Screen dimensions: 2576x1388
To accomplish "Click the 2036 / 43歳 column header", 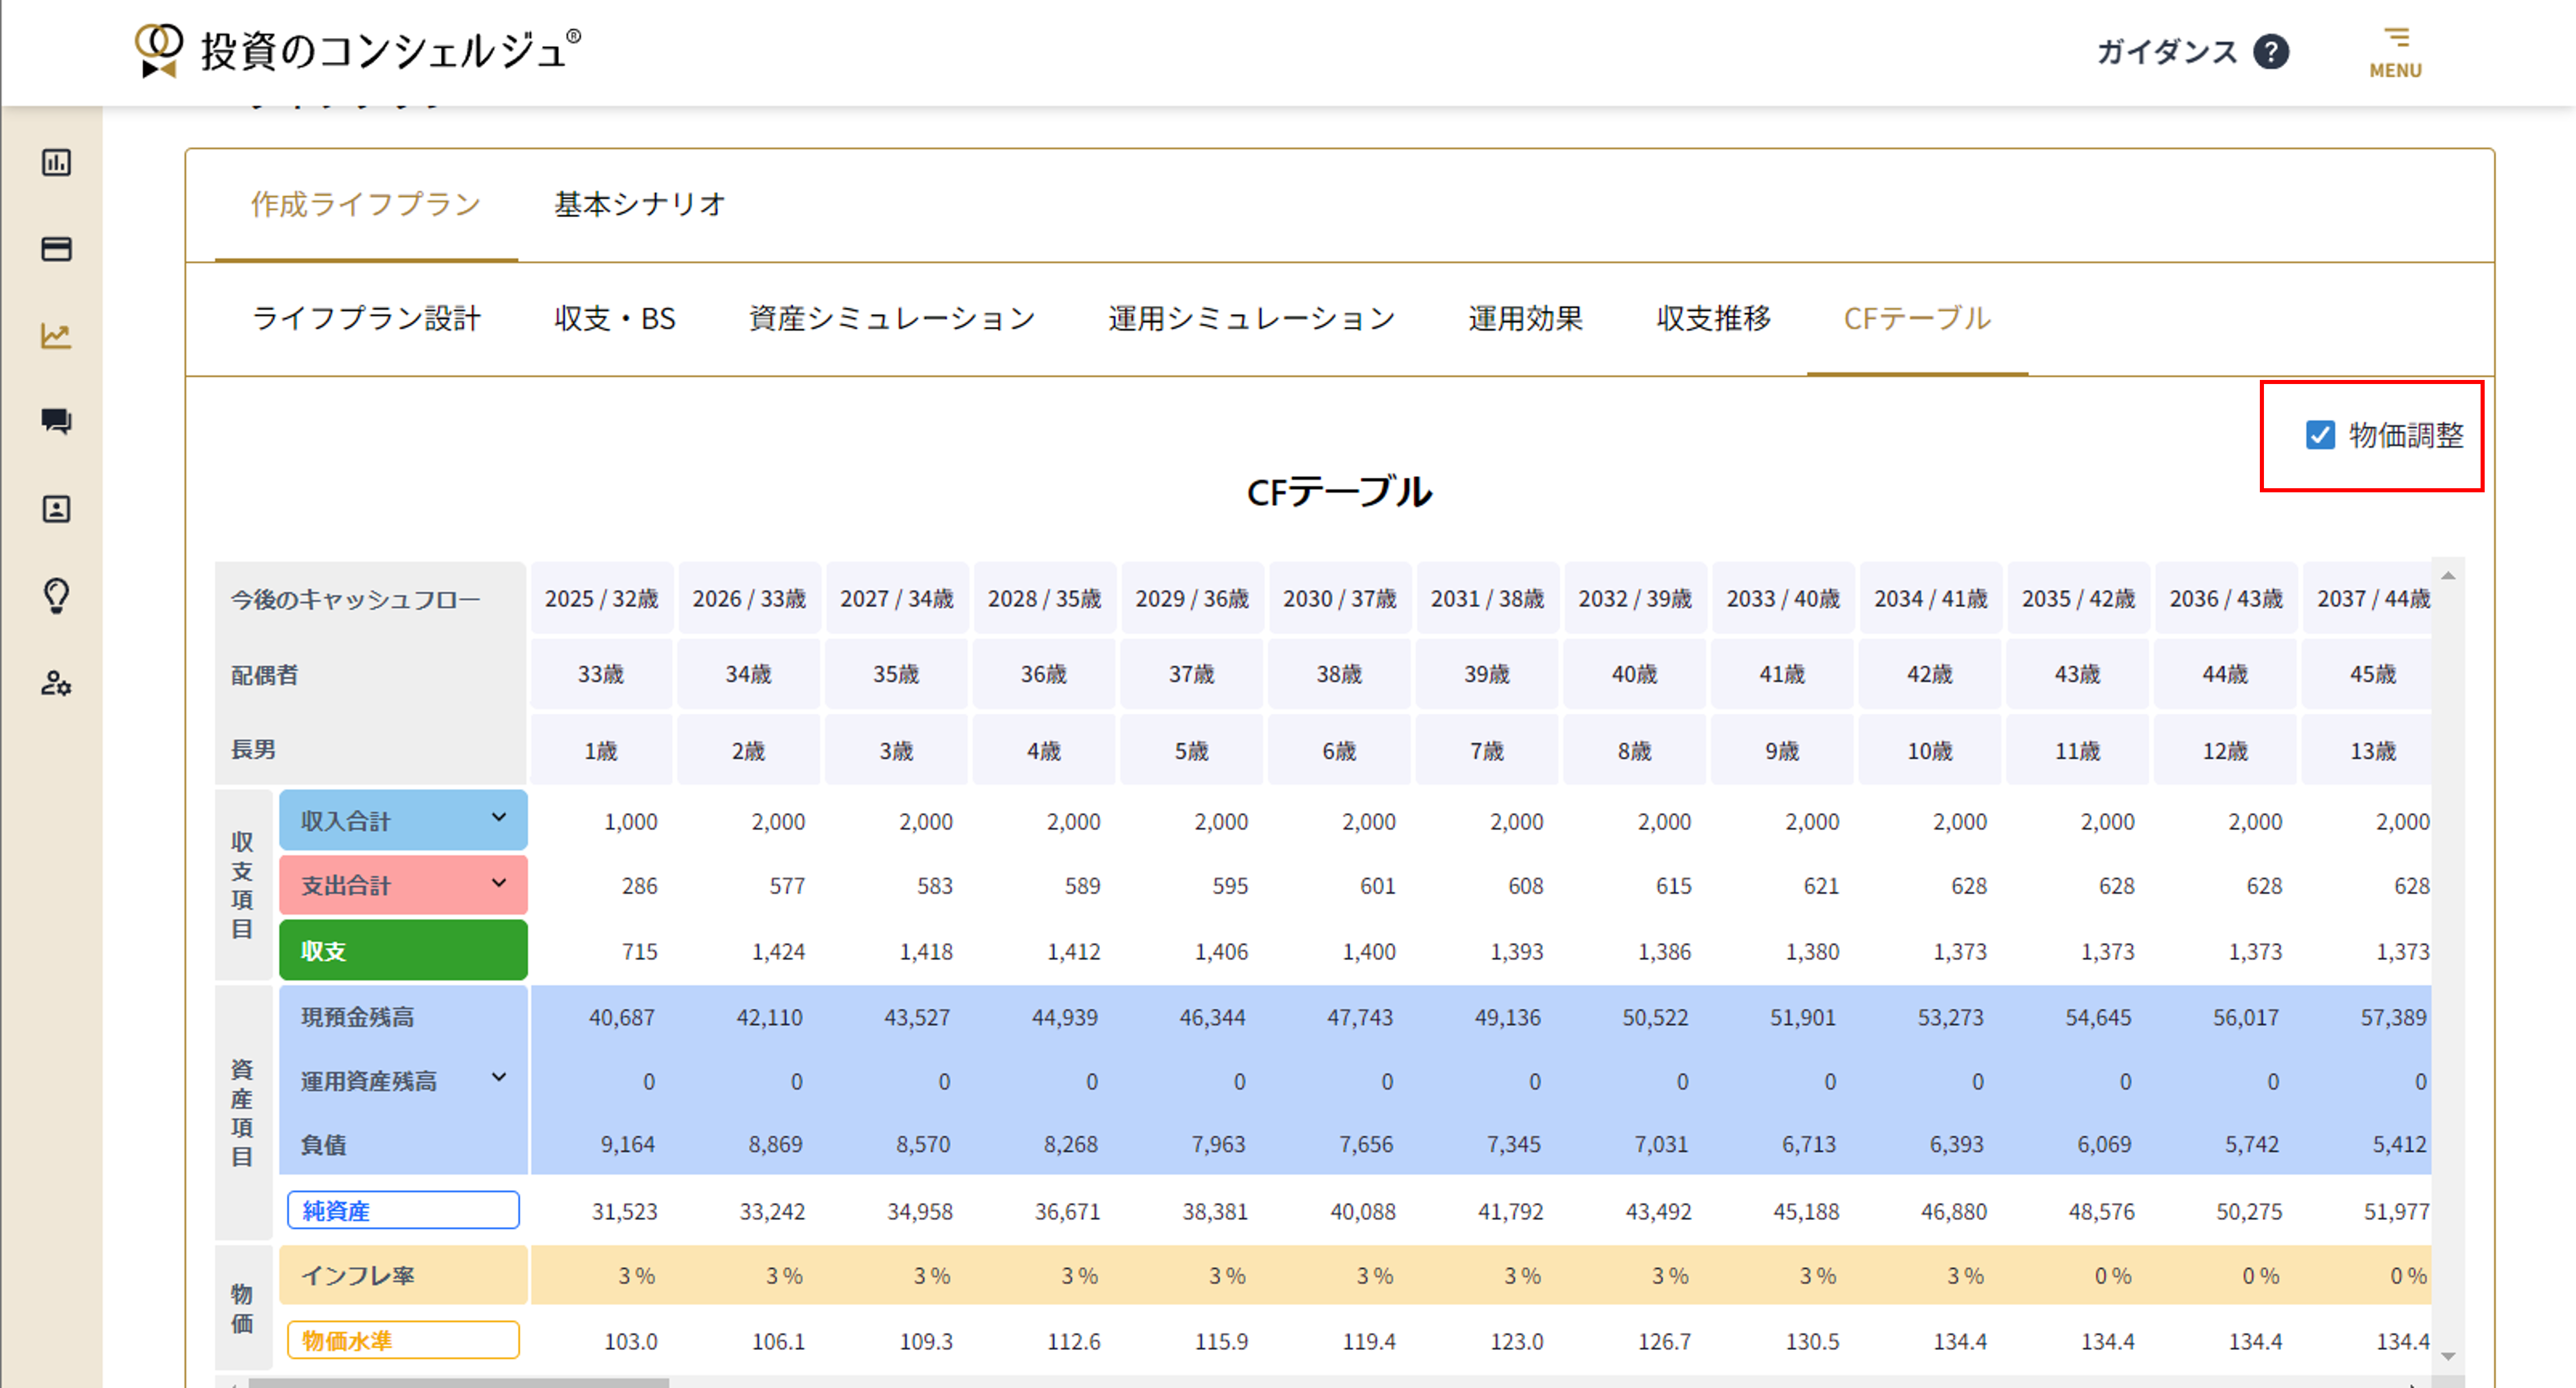I will (x=2225, y=598).
